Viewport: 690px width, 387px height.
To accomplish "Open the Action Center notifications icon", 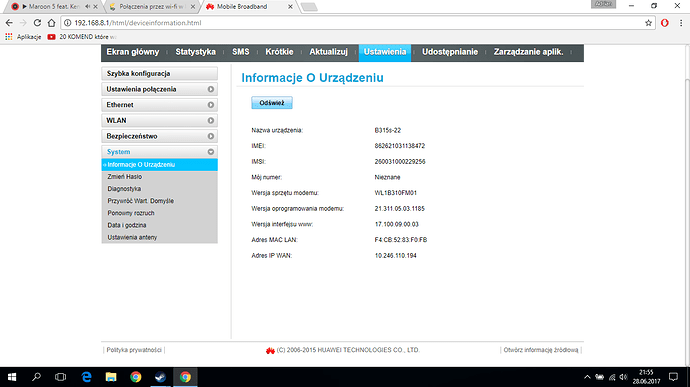I will tap(673, 377).
